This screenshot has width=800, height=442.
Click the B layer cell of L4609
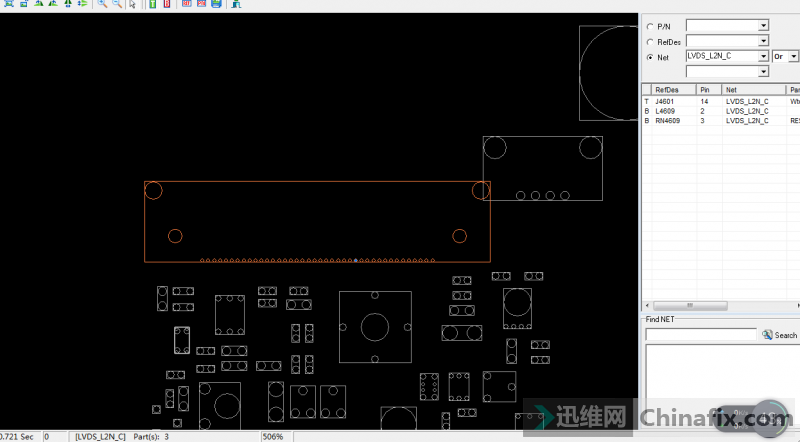tap(646, 111)
